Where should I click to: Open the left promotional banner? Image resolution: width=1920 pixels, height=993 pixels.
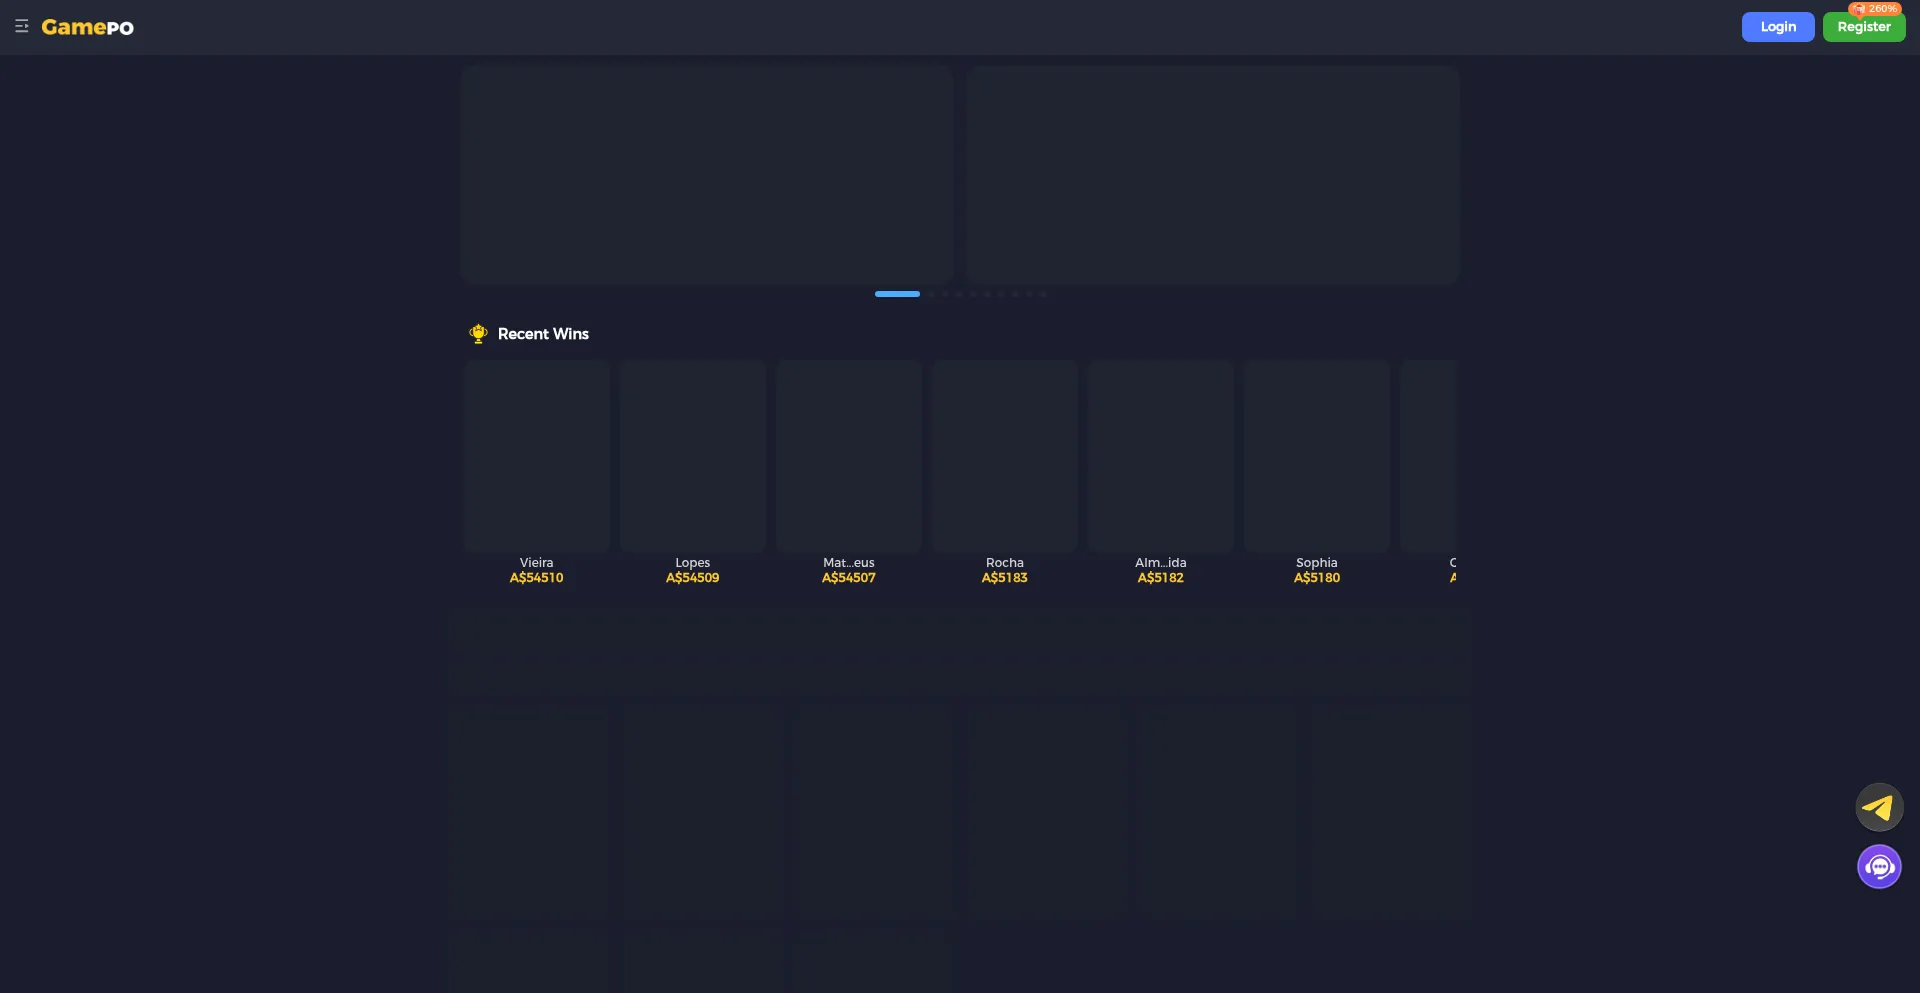707,175
